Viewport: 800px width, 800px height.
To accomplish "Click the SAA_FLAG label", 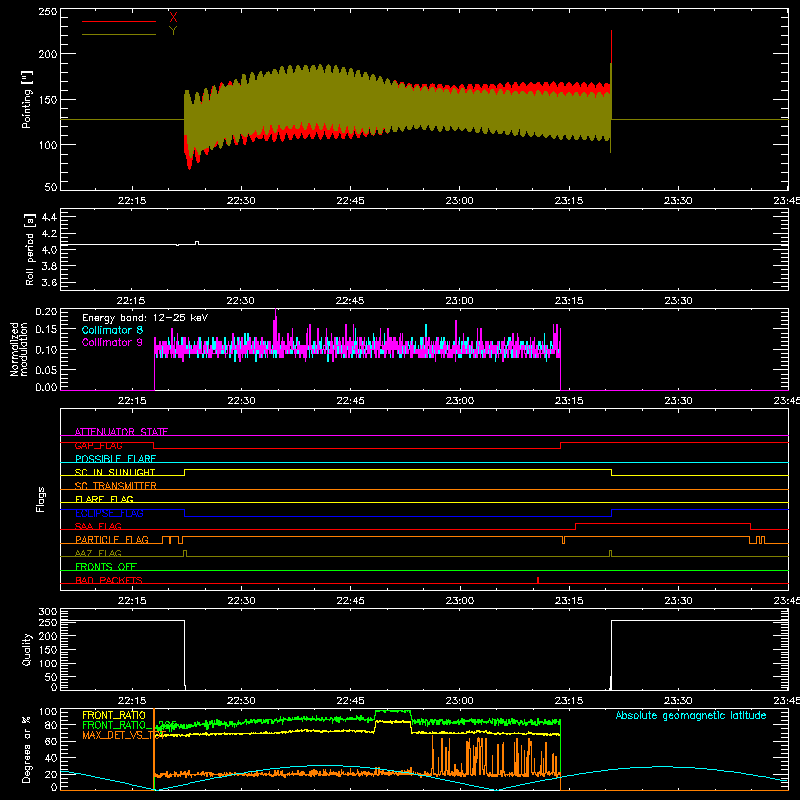I will point(98,526).
